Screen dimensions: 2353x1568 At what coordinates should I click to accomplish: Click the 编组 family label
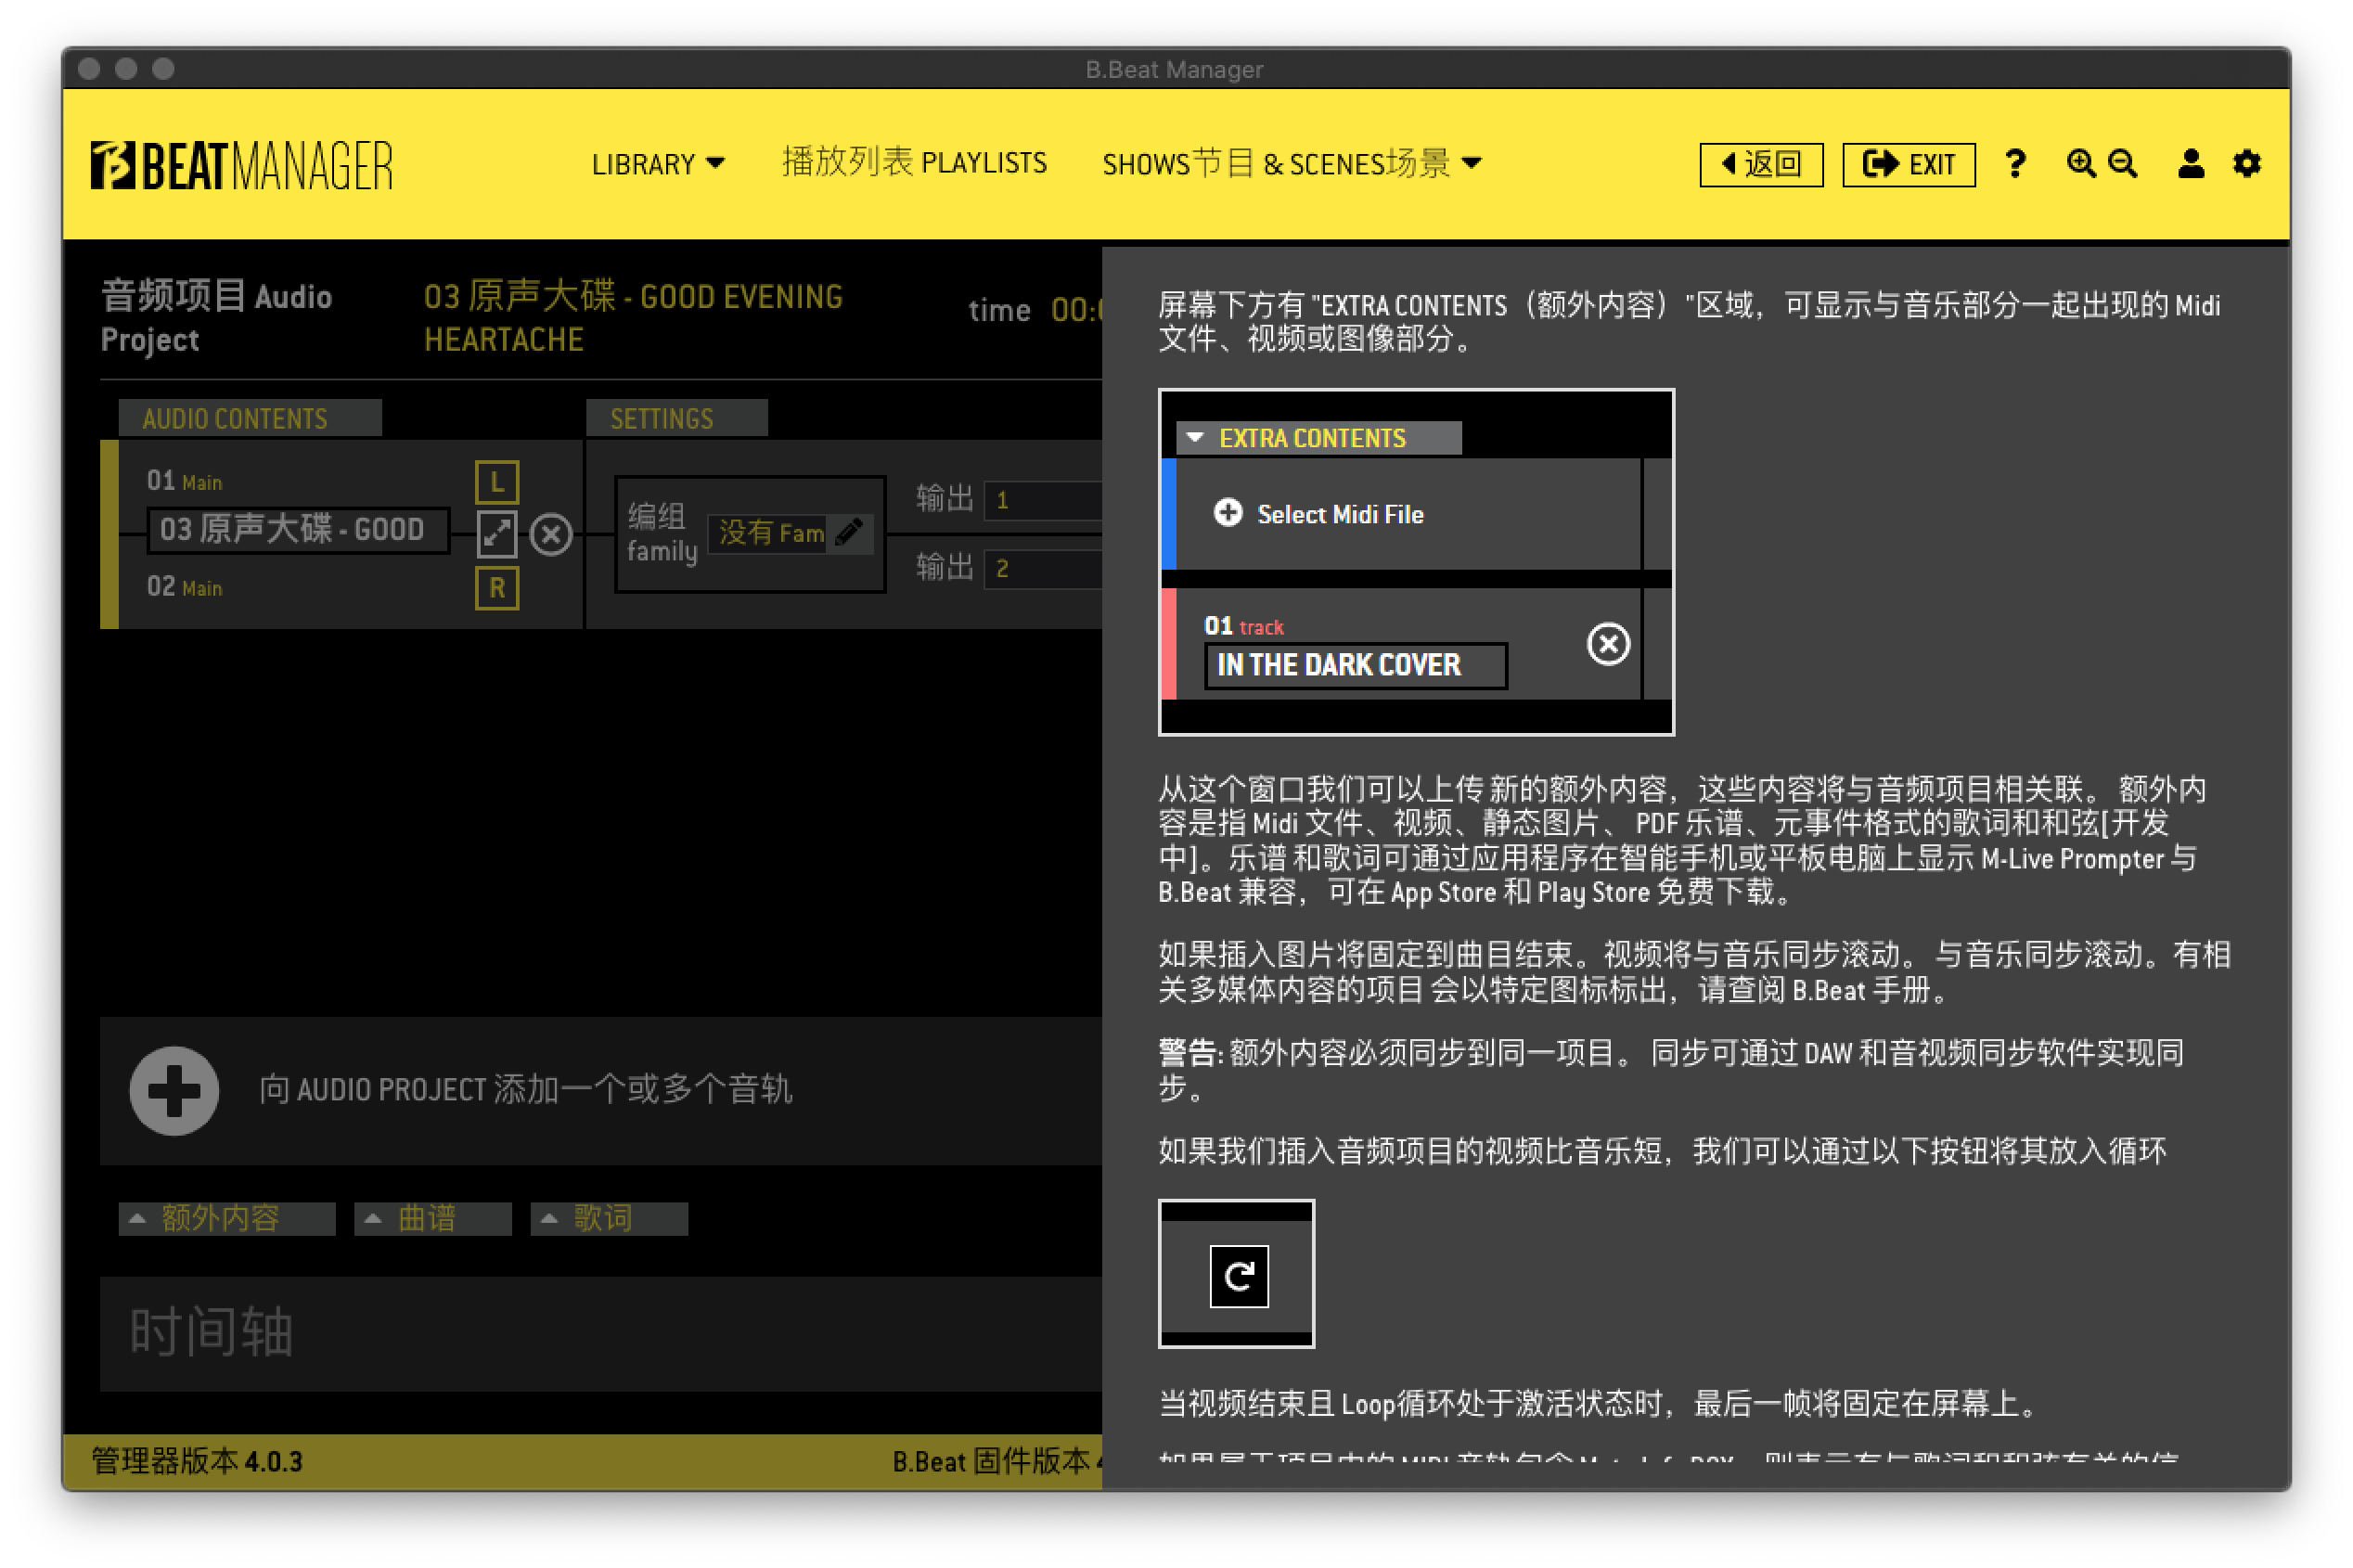tap(661, 533)
